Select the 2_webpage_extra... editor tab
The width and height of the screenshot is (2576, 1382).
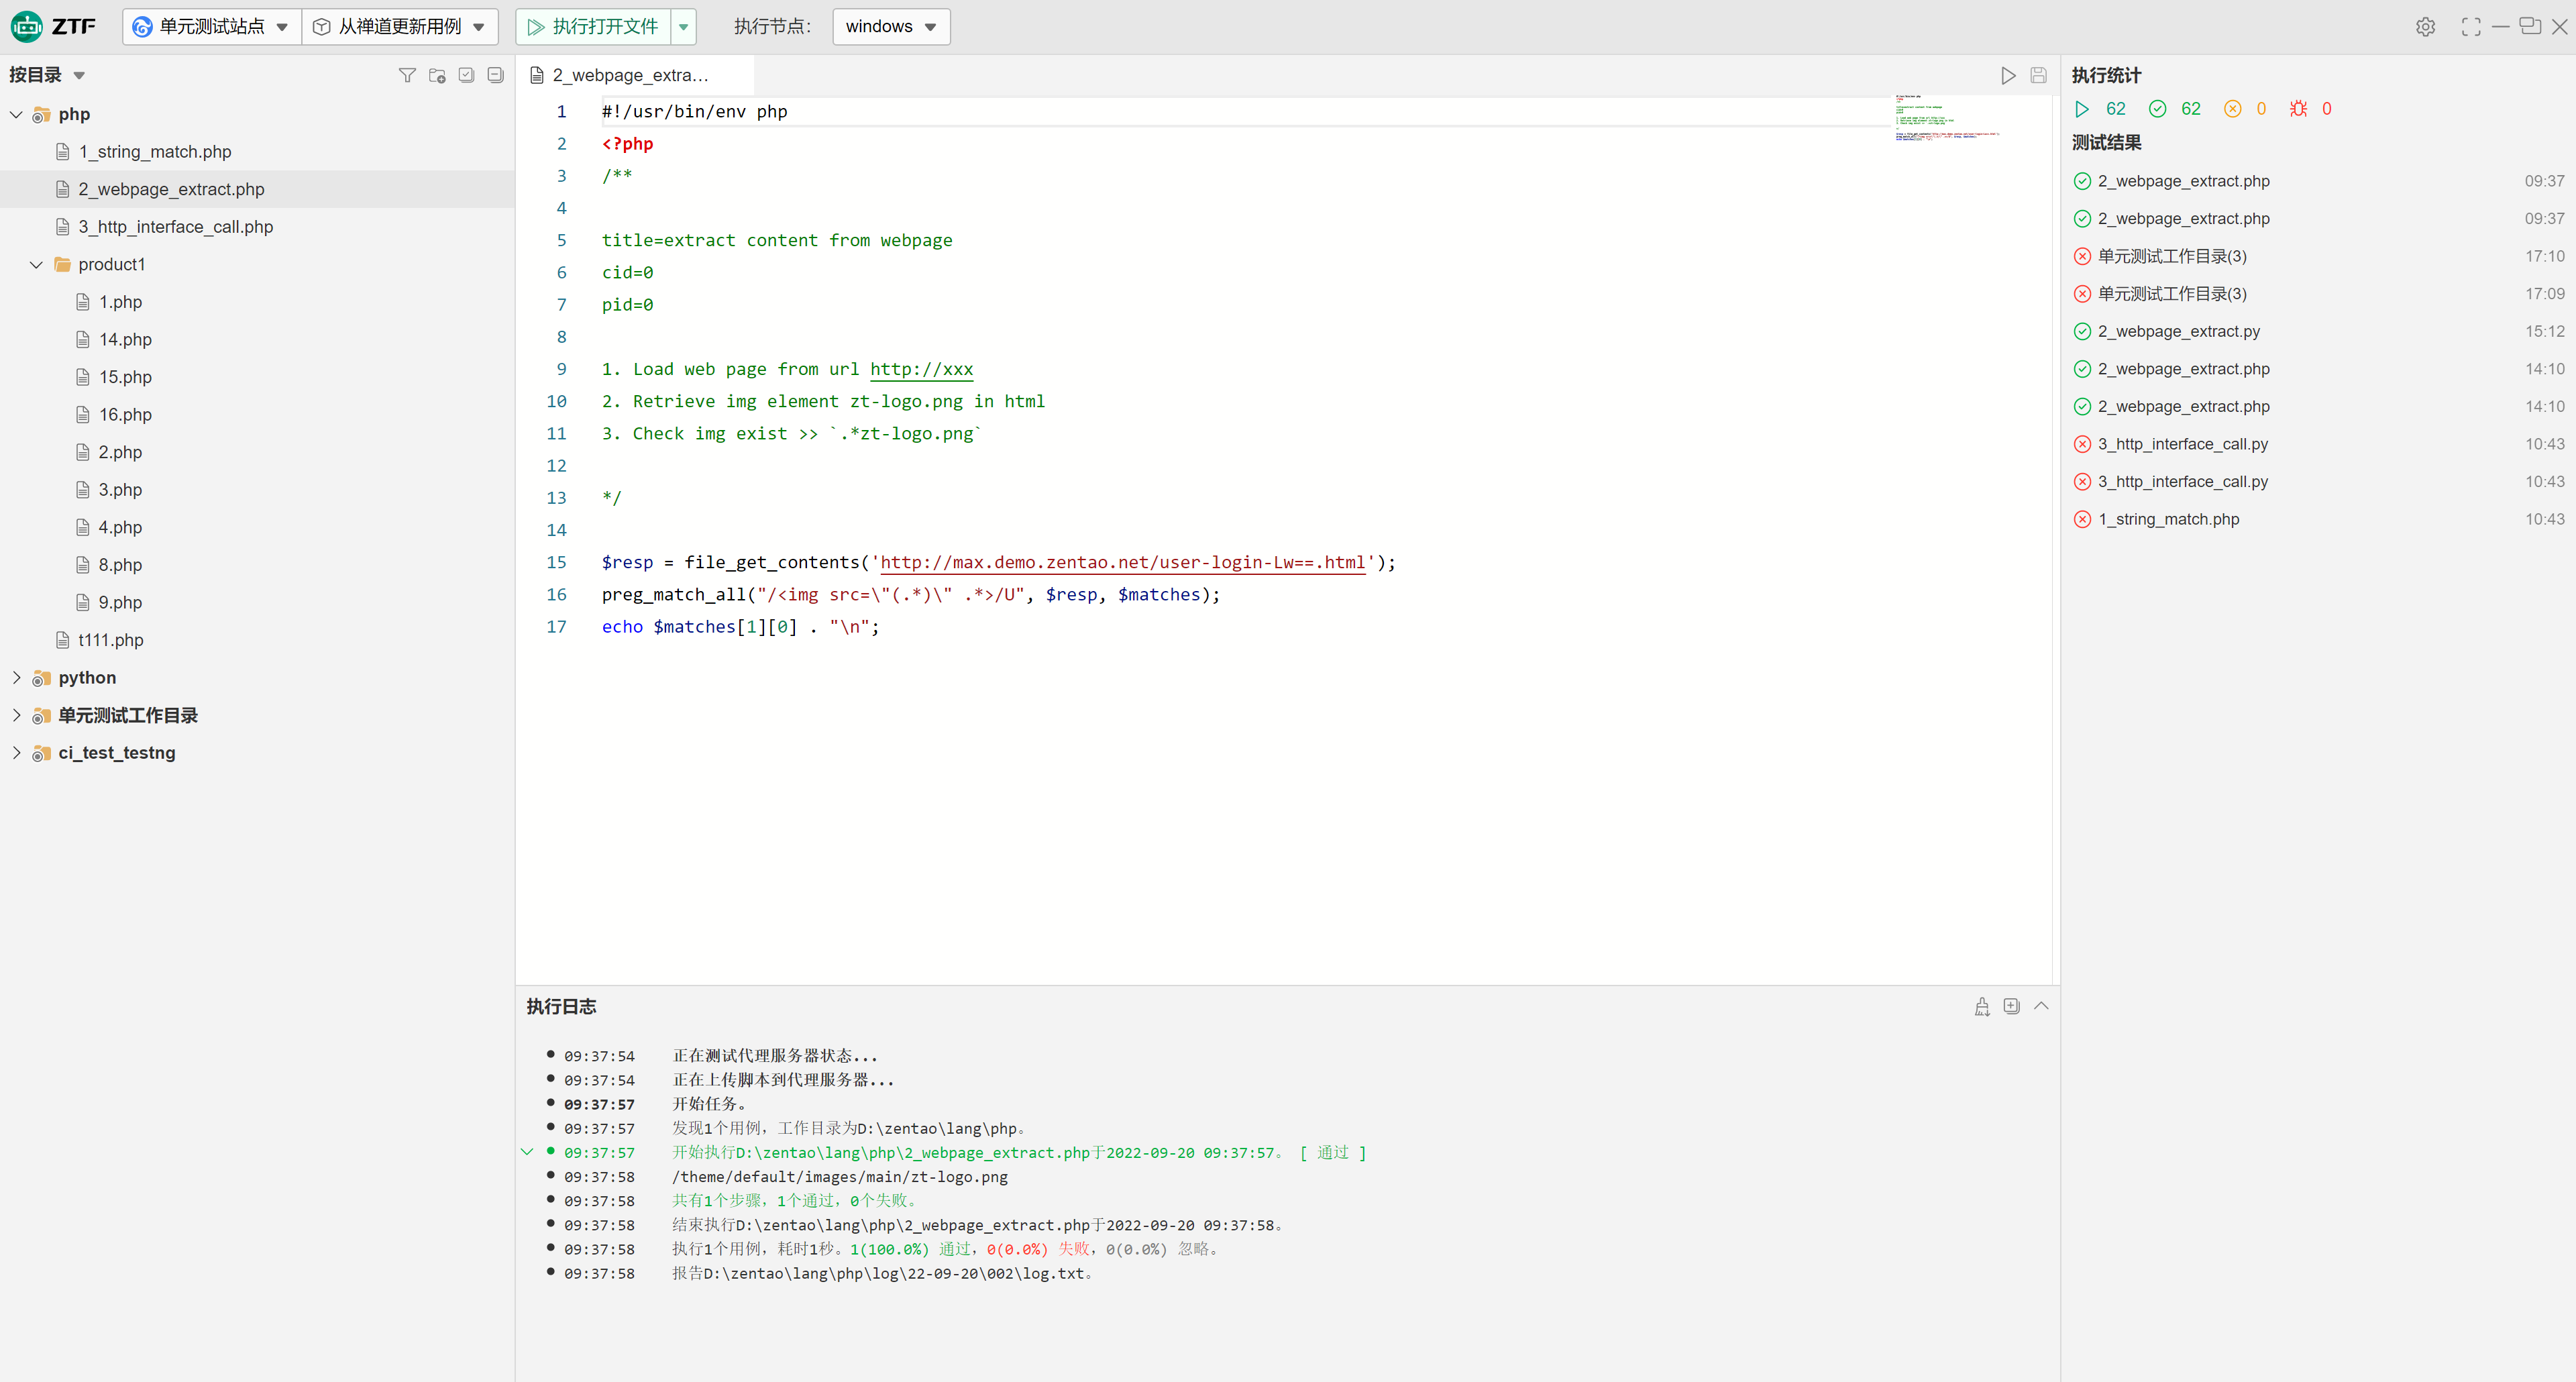pyautogui.click(x=630, y=75)
